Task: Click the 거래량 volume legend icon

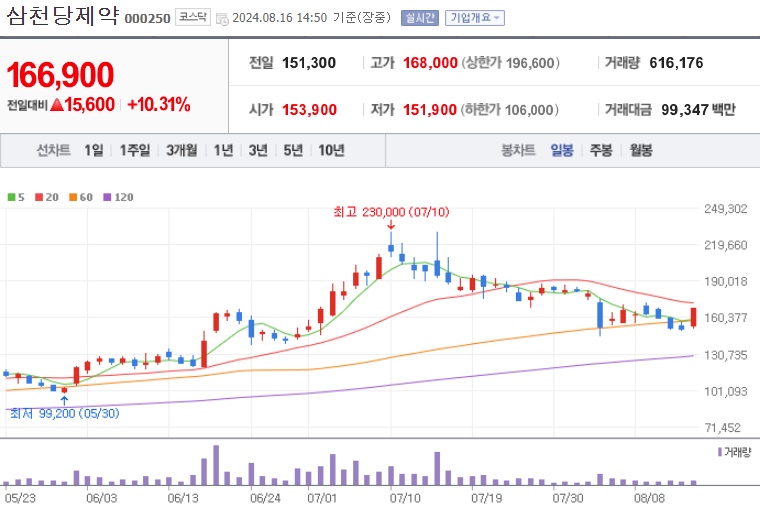Action: (x=720, y=452)
